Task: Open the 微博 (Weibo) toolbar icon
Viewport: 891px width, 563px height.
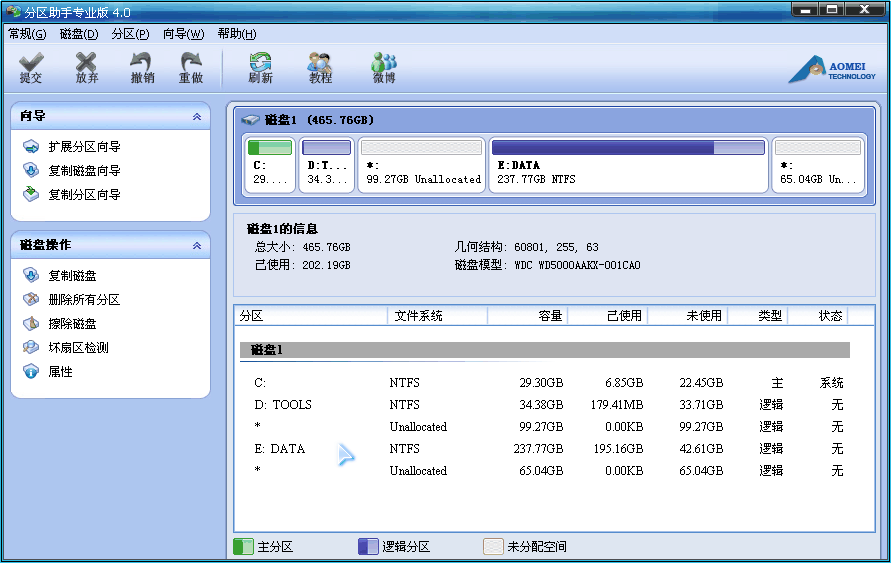Action: tap(384, 68)
